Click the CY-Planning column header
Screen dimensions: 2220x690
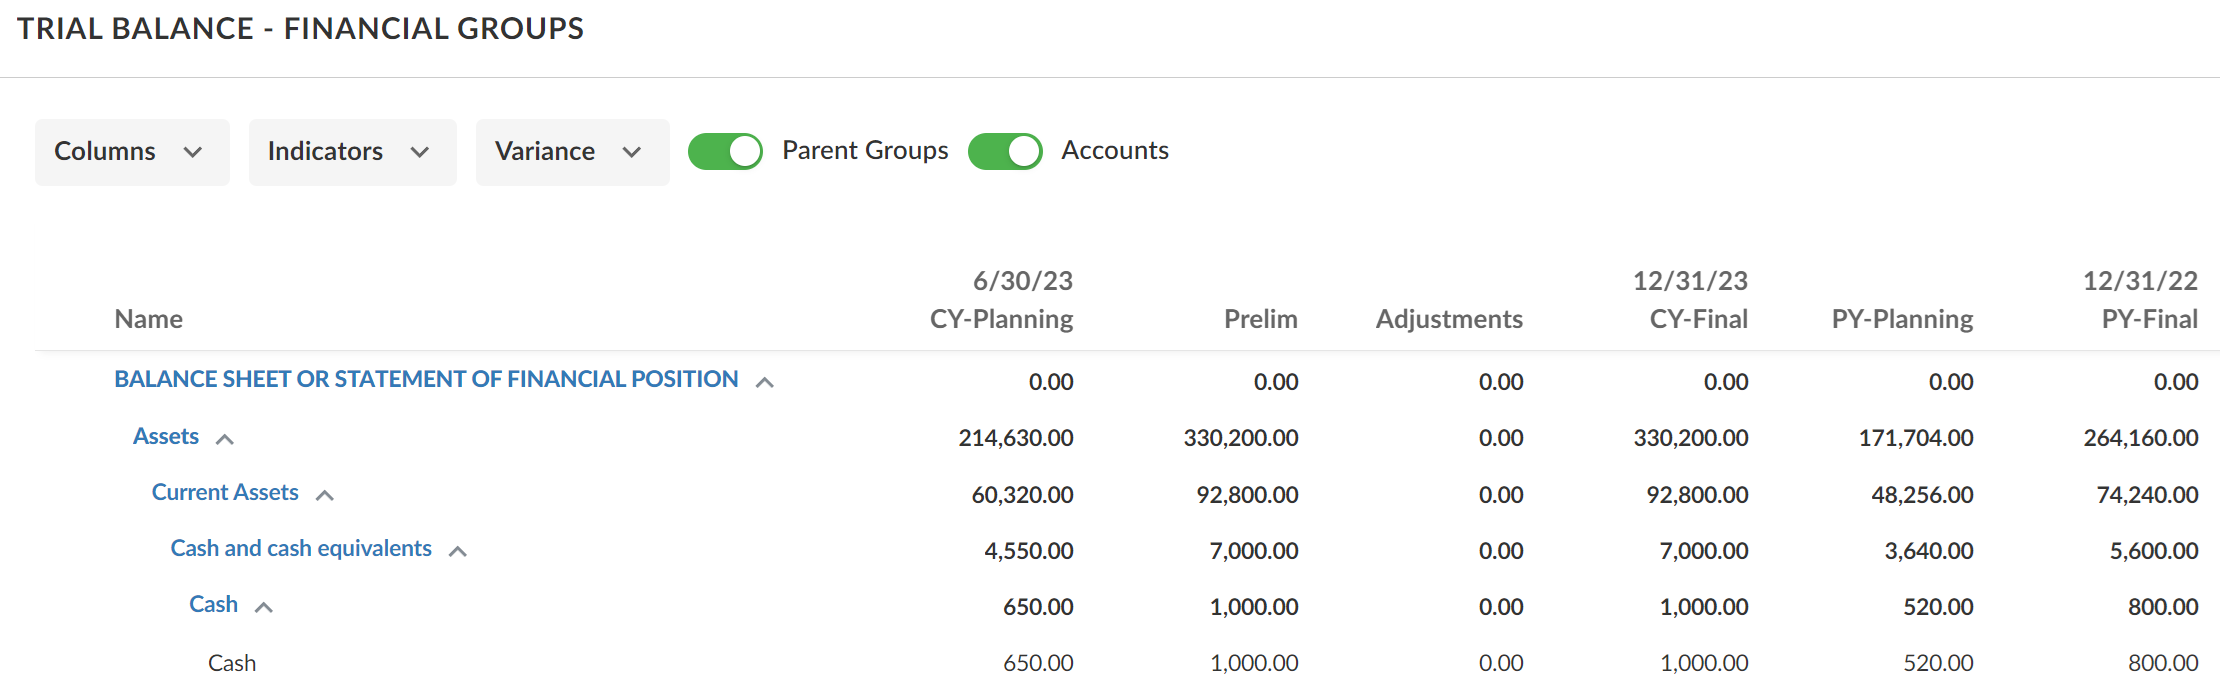1001,319
